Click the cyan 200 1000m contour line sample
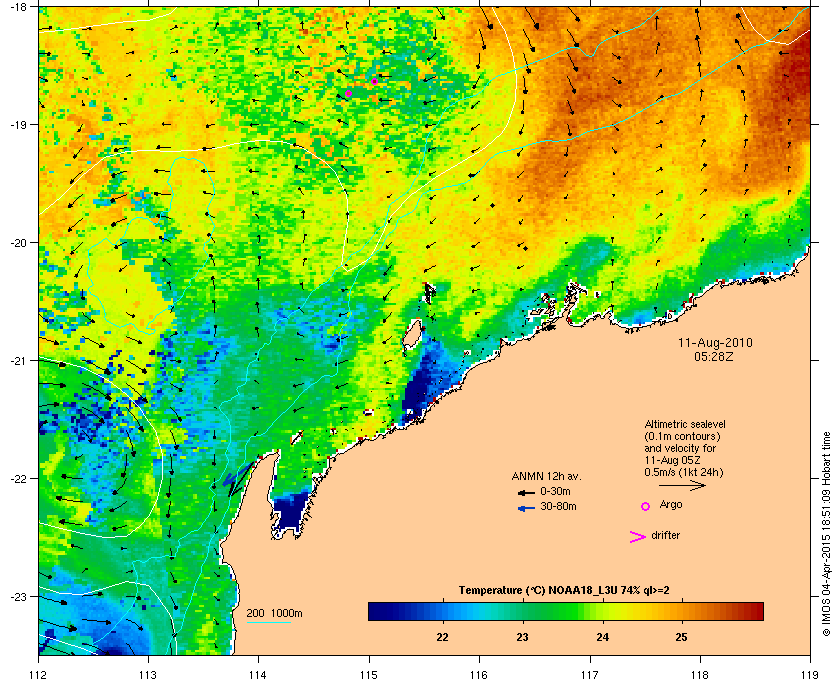Image resolution: width=840 pixels, height=680 pixels. tap(268, 622)
